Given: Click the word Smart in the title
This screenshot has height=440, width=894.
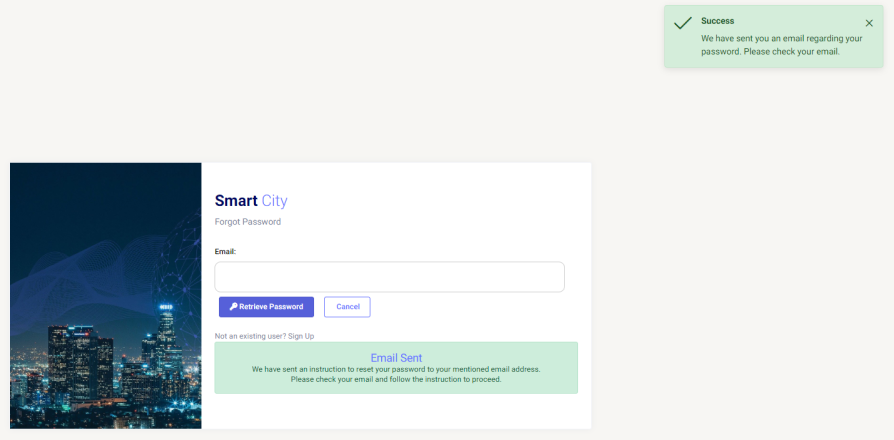Looking at the screenshot, I should click(236, 201).
